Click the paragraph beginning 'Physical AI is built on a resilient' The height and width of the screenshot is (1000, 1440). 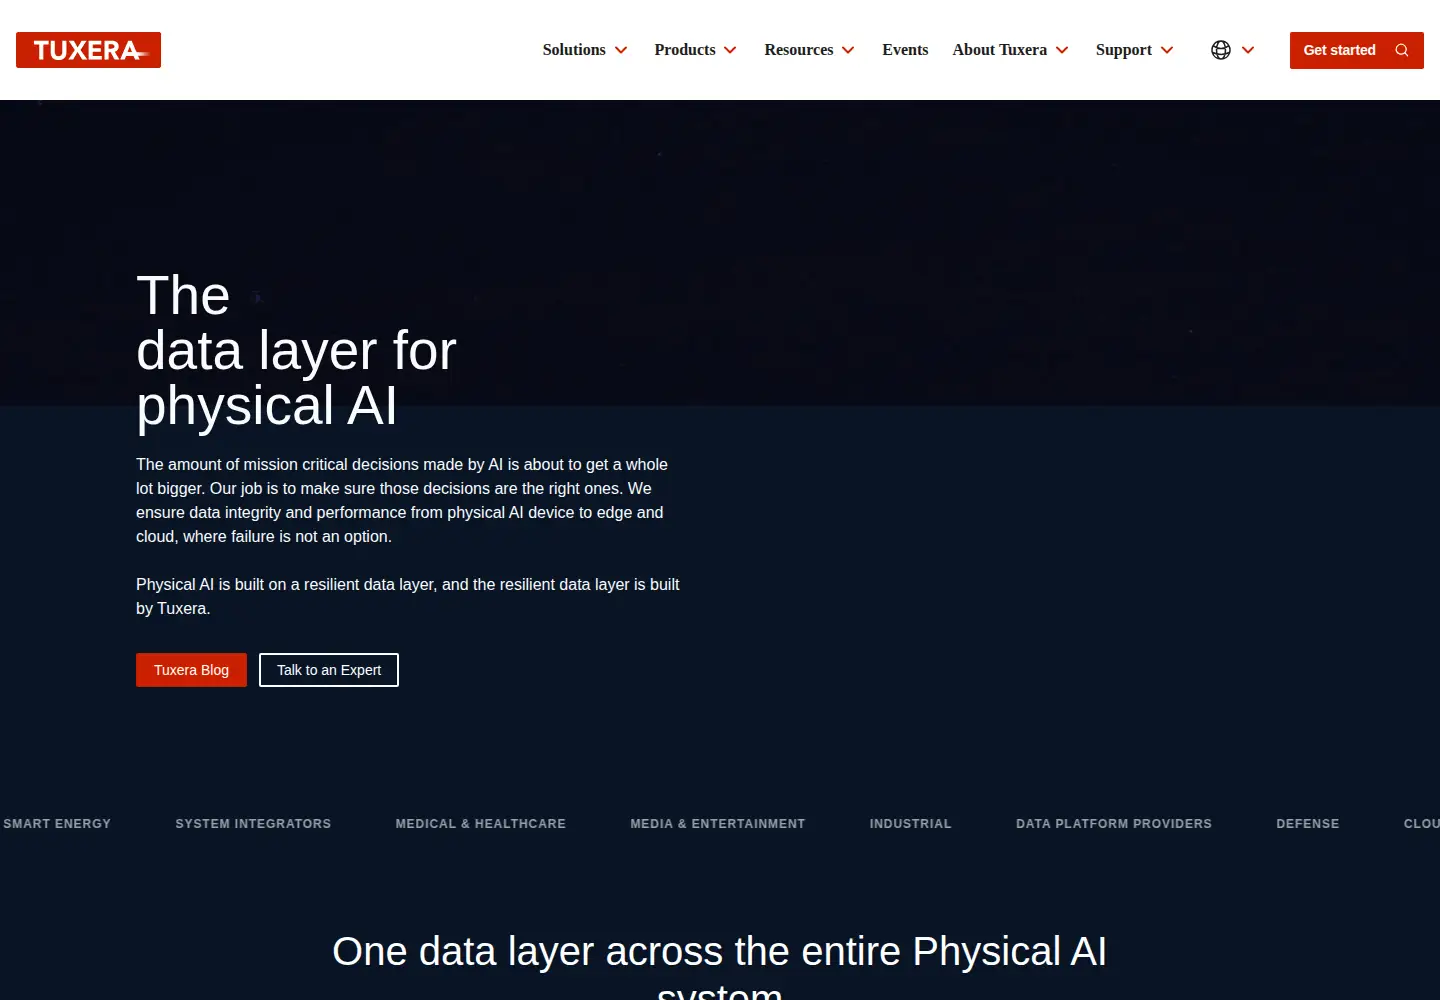point(408,596)
